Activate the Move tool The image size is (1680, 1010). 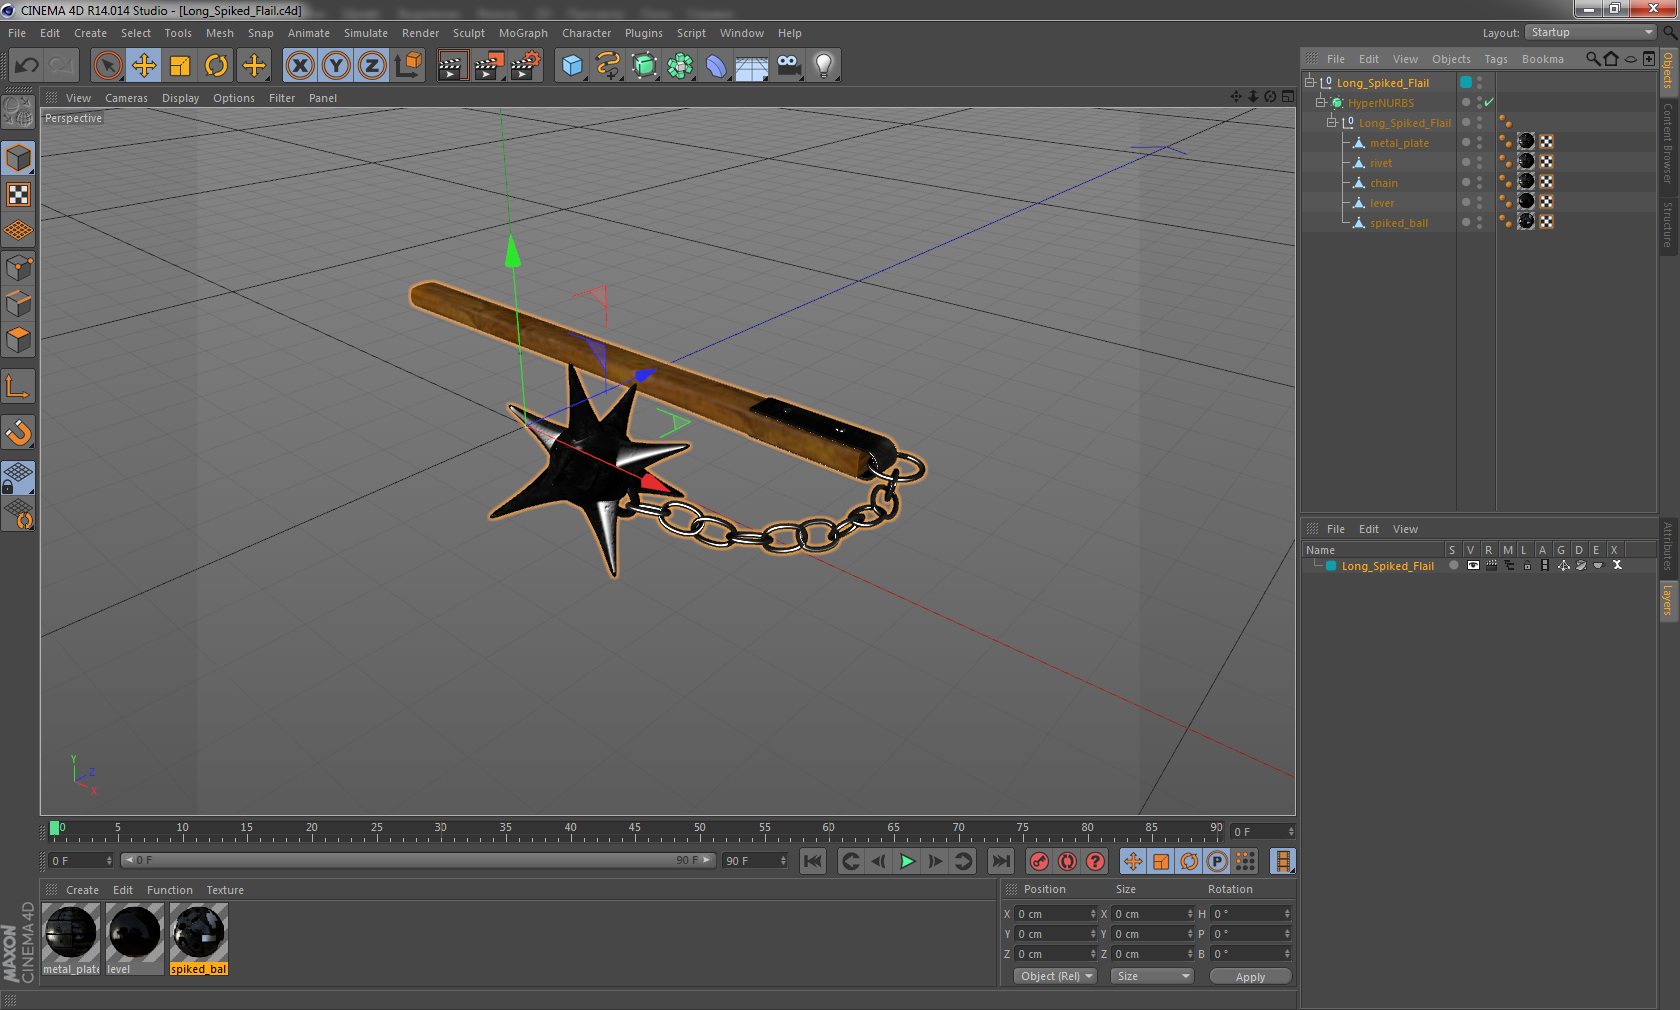[x=144, y=66]
